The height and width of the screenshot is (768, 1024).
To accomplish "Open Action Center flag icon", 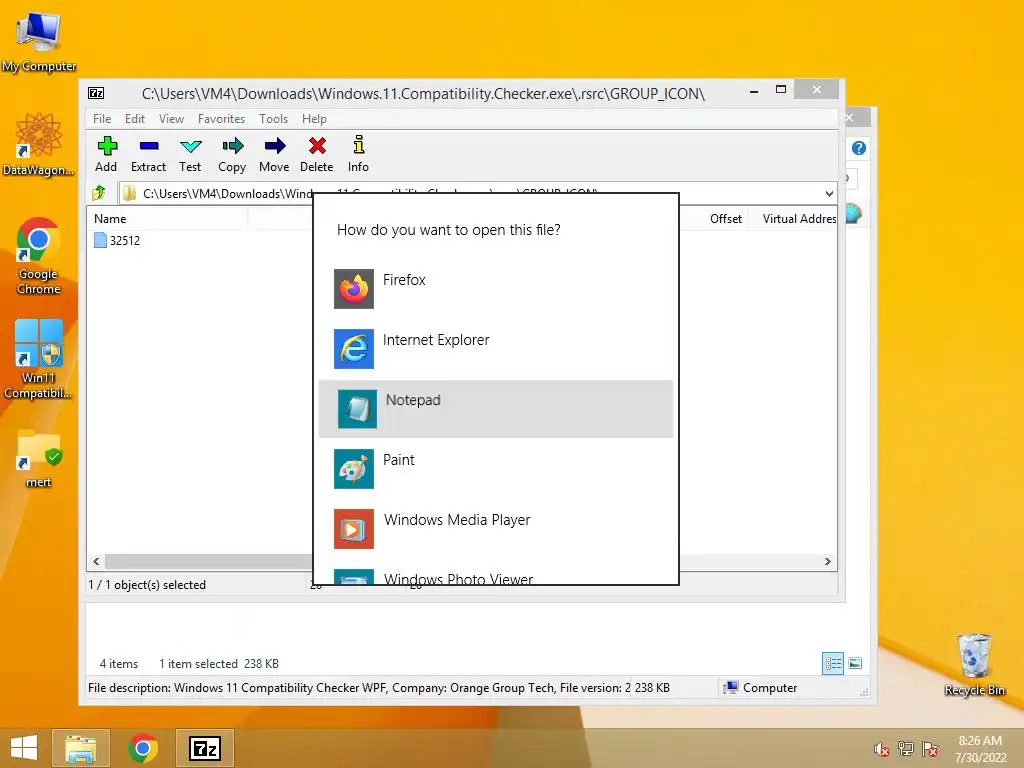I will point(930,749).
